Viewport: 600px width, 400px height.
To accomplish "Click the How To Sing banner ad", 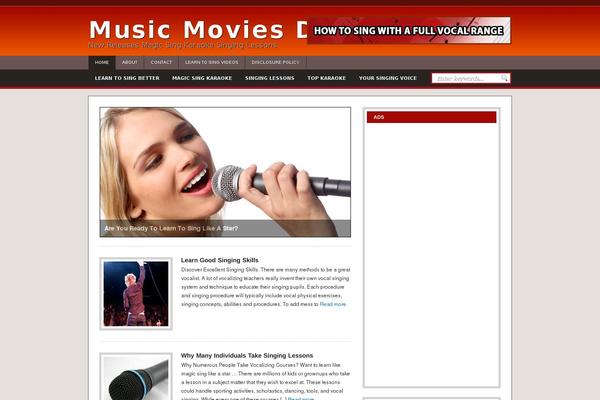I will [409, 30].
